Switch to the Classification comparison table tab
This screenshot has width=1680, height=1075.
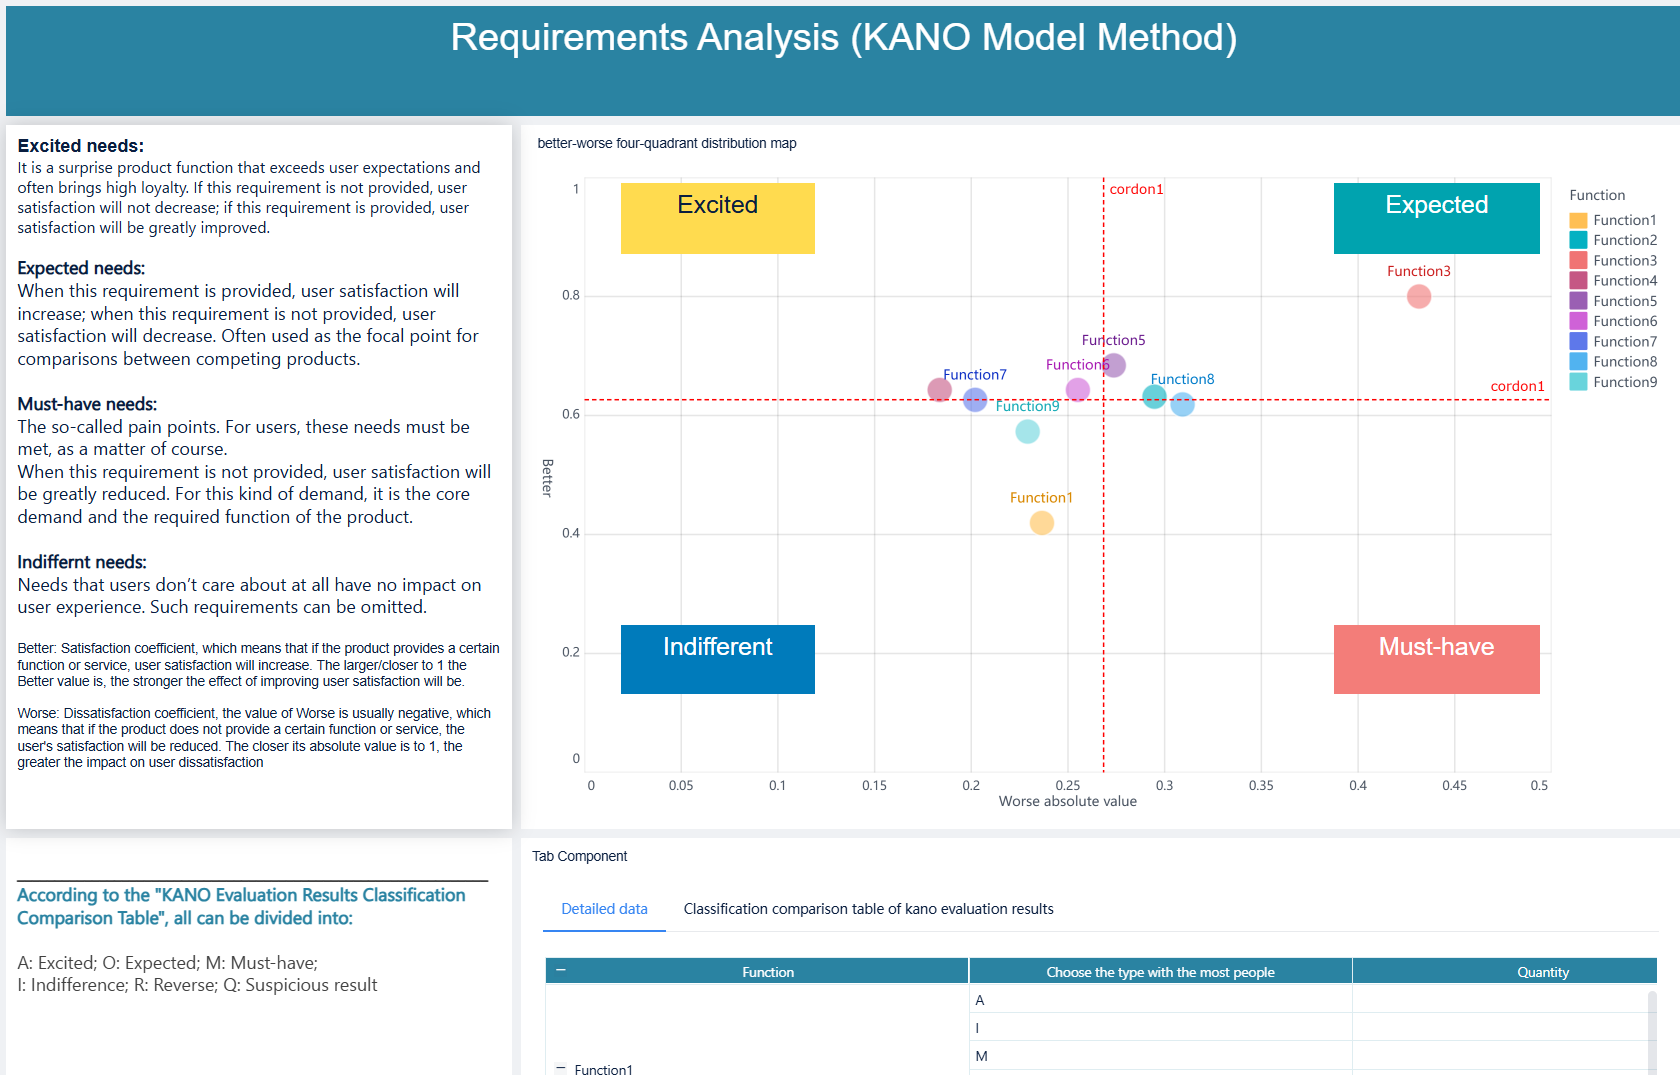point(868,909)
